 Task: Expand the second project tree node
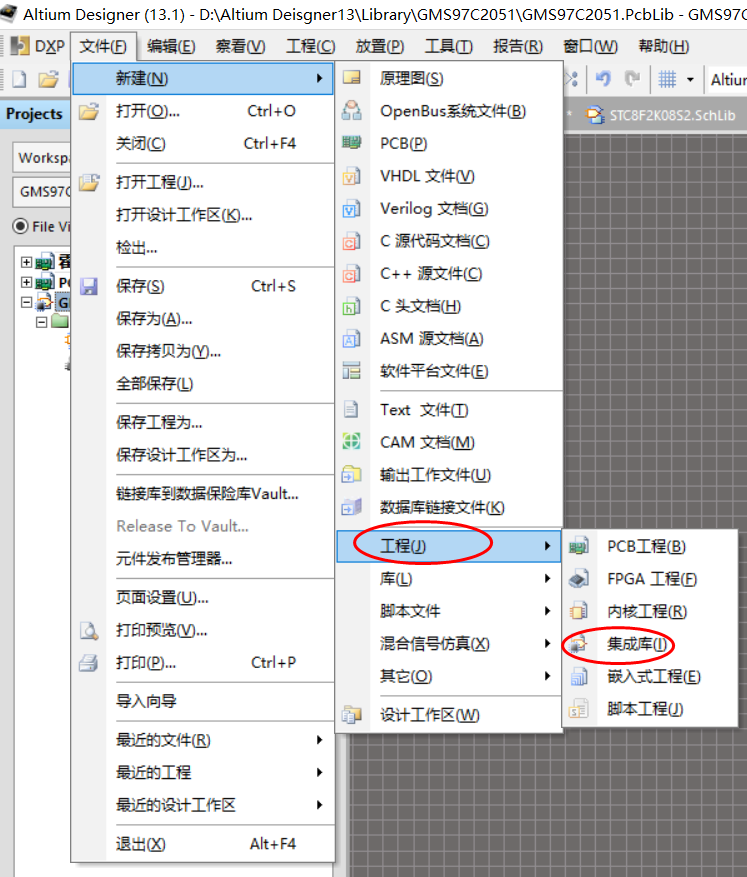[26, 281]
